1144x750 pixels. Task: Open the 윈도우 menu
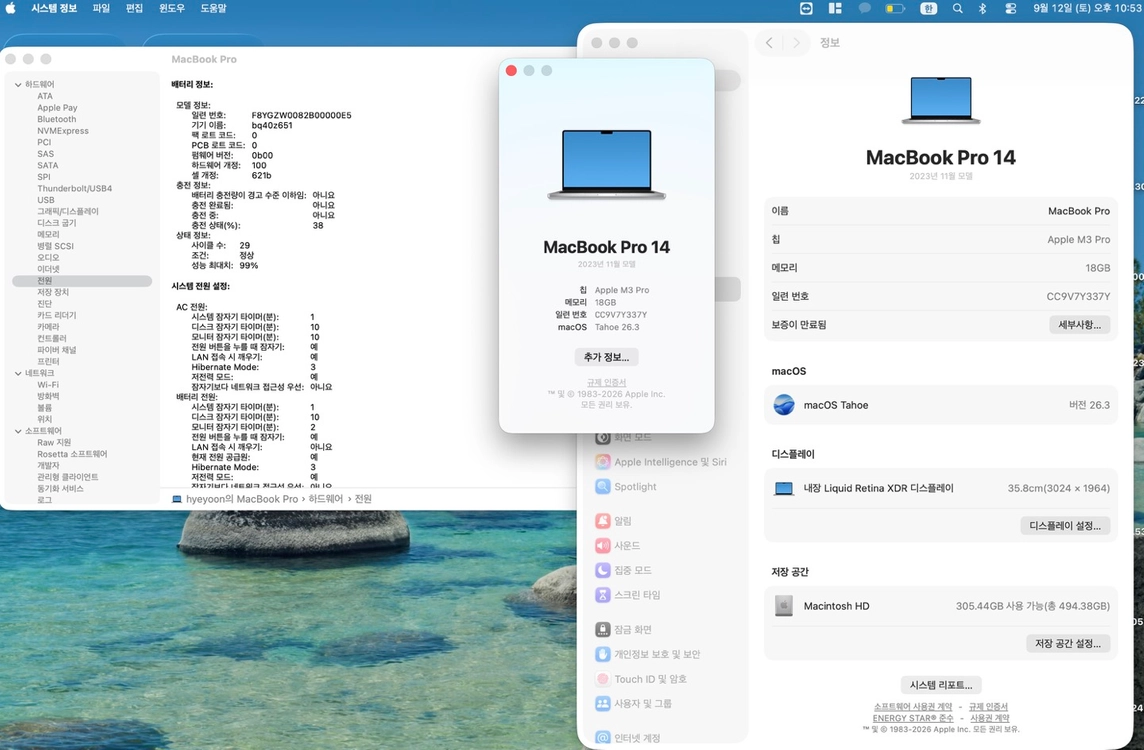click(x=172, y=8)
